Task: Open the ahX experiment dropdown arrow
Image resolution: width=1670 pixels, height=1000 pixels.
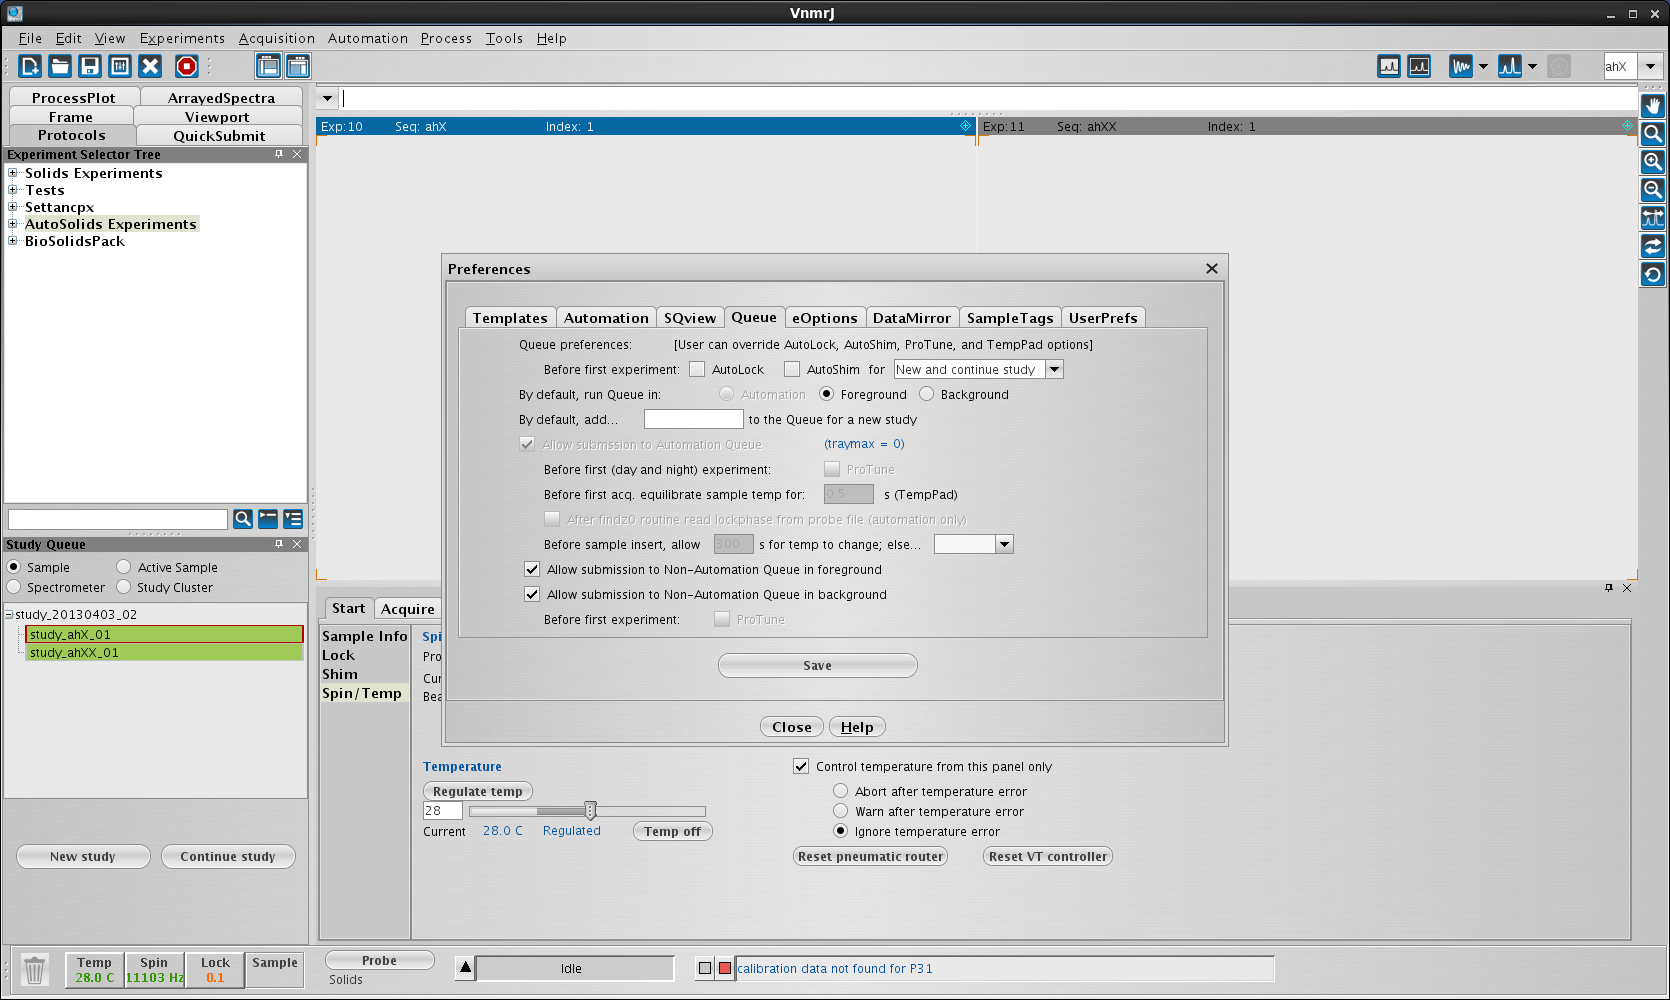Action: click(1650, 67)
